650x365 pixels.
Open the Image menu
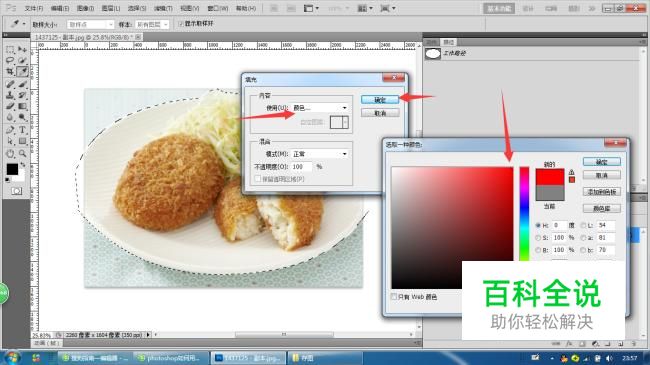[x=85, y=8]
